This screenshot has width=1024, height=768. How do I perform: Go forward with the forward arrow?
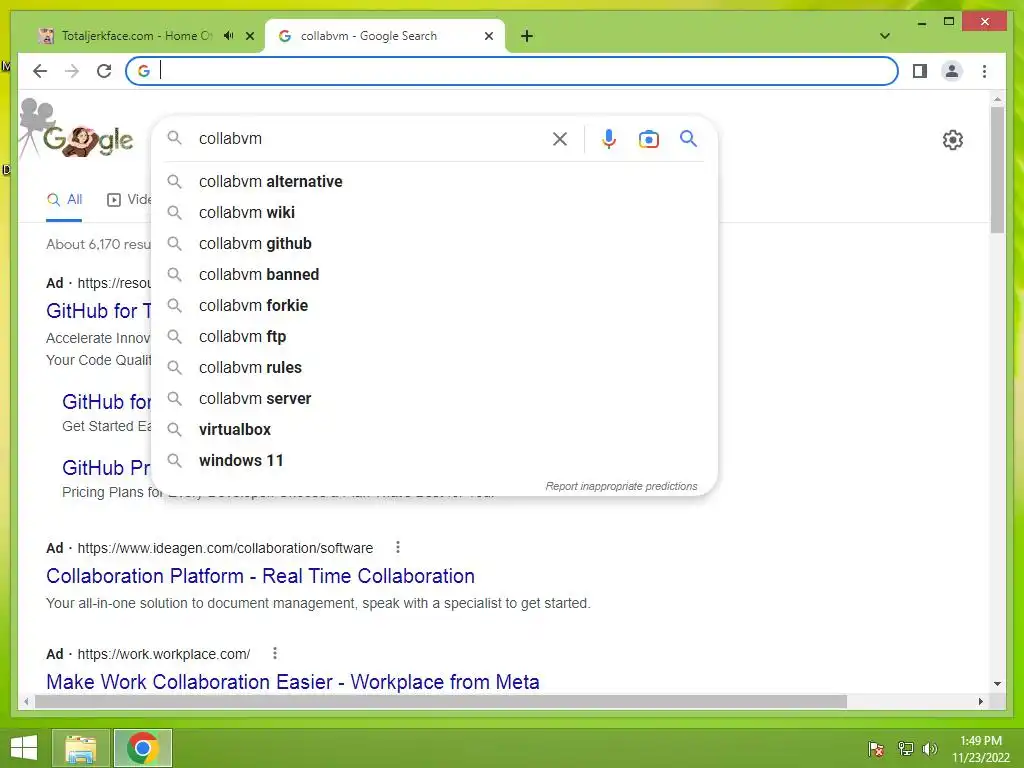[72, 71]
